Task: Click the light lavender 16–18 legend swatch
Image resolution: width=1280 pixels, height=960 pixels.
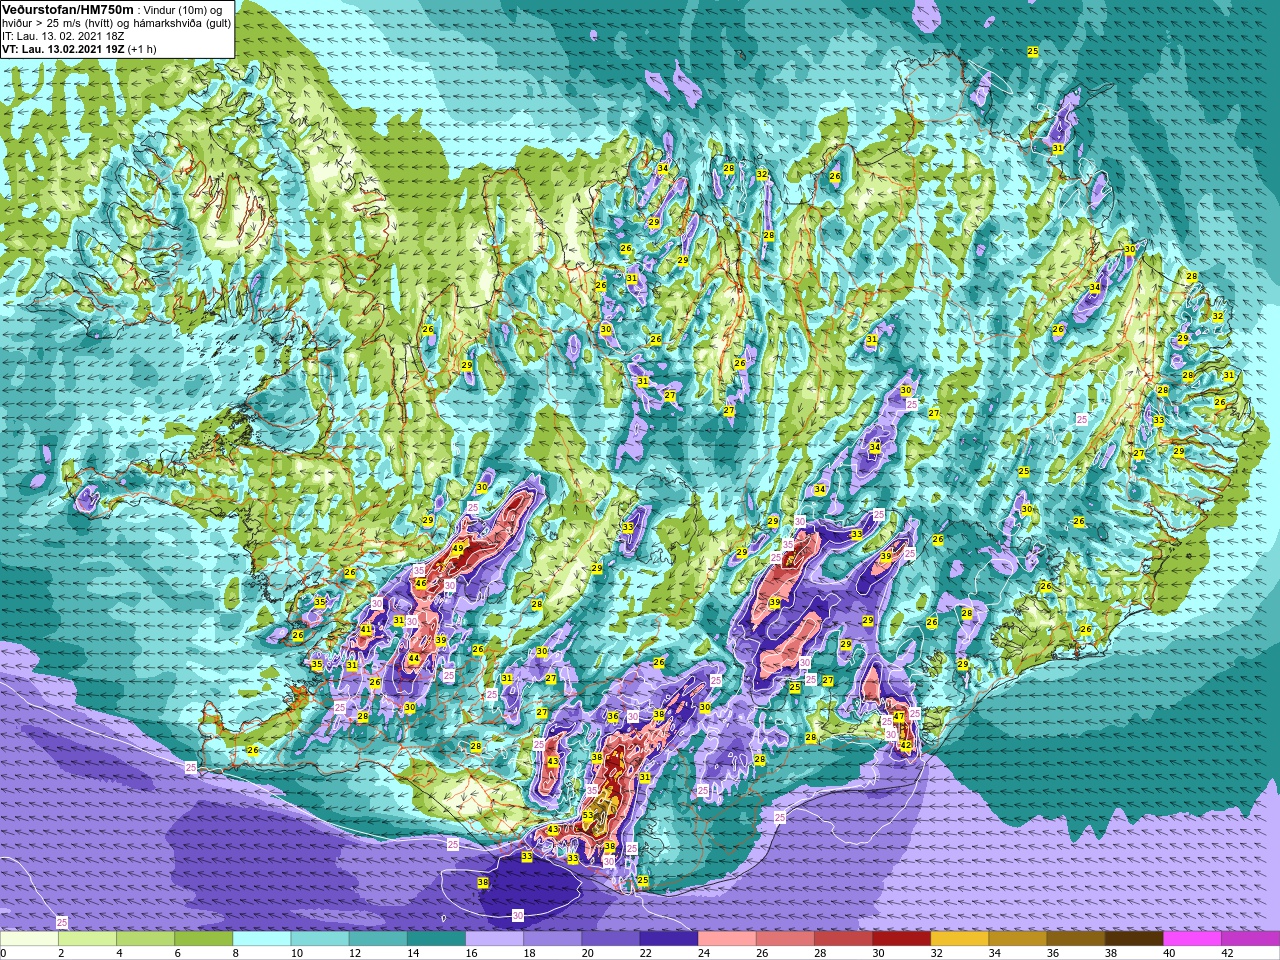Action: pos(494,939)
